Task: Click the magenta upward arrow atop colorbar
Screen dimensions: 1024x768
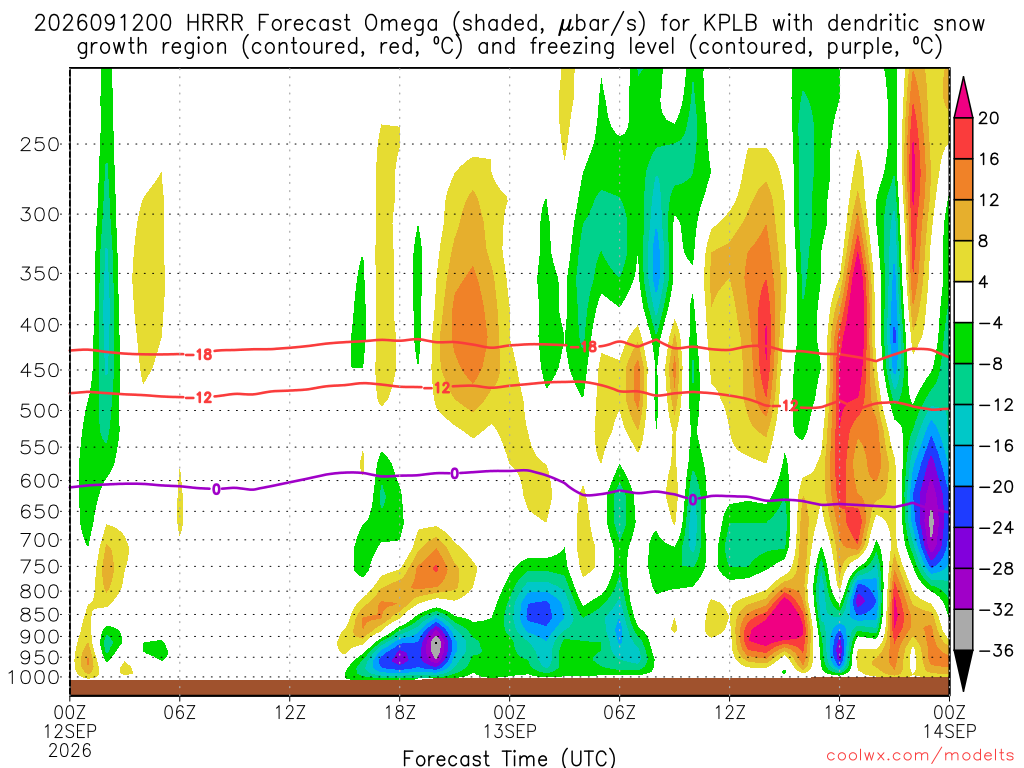Action: click(x=963, y=98)
